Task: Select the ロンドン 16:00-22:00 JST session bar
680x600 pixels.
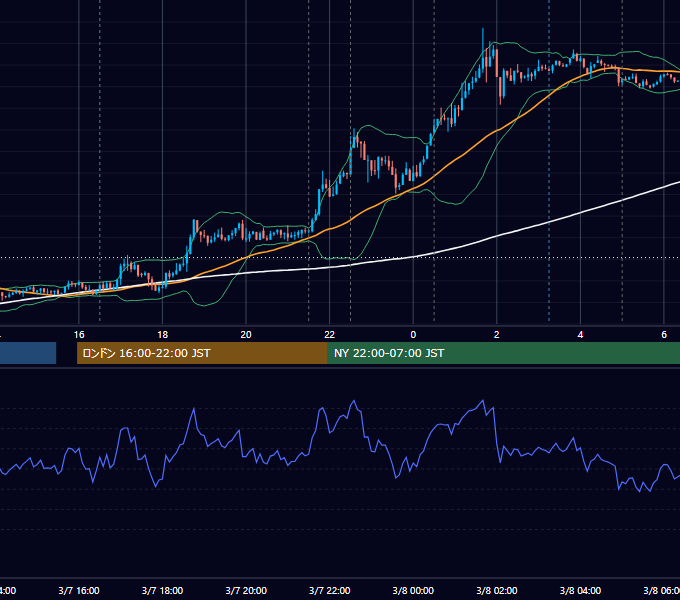Action: tap(202, 353)
